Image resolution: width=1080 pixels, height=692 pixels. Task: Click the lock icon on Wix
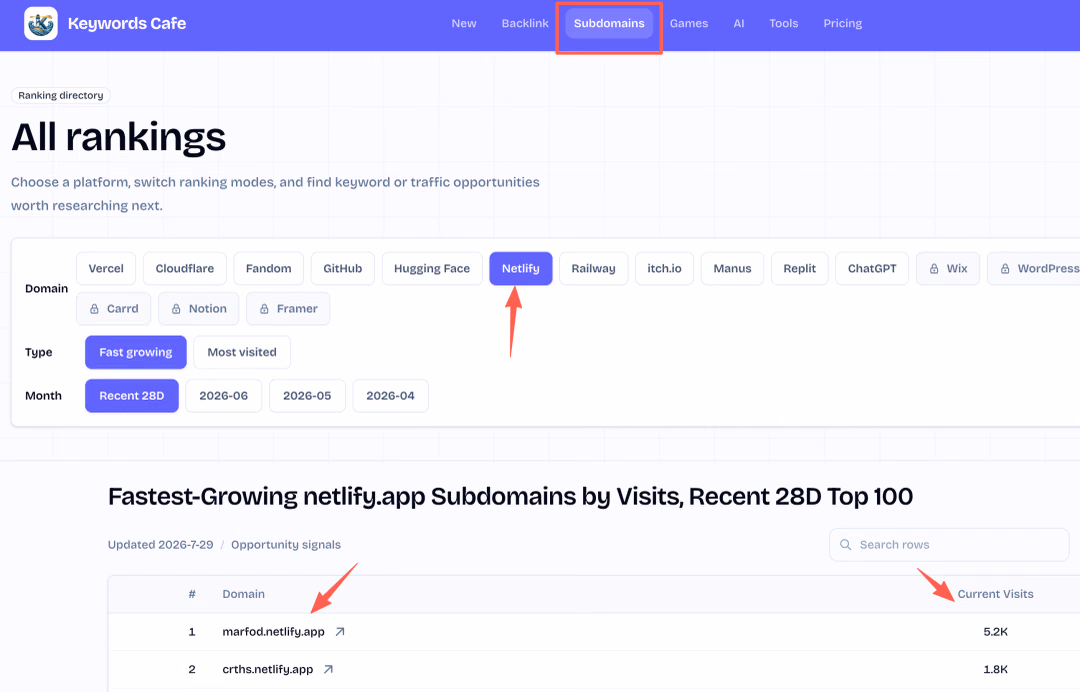pos(934,269)
